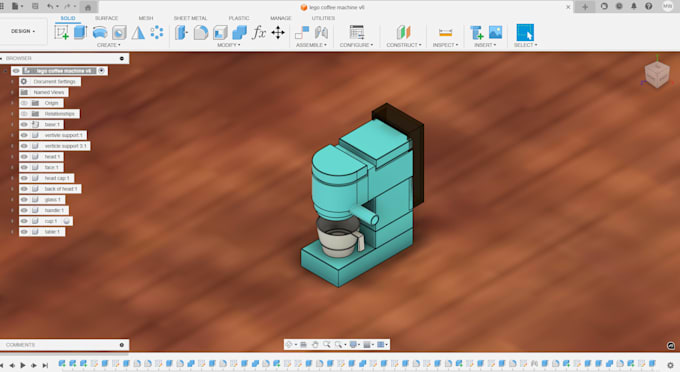Screen dimensions: 680x372
Task: Open the SELECT dropdown menu
Action: [525, 45]
